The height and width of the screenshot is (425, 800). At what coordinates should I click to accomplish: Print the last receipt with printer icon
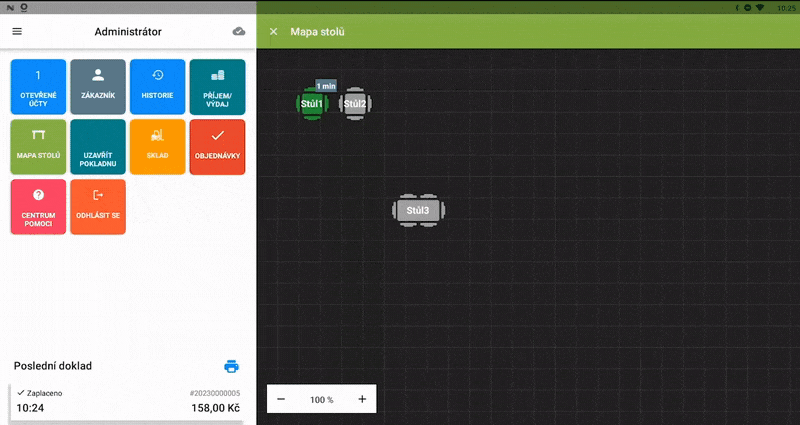231,366
